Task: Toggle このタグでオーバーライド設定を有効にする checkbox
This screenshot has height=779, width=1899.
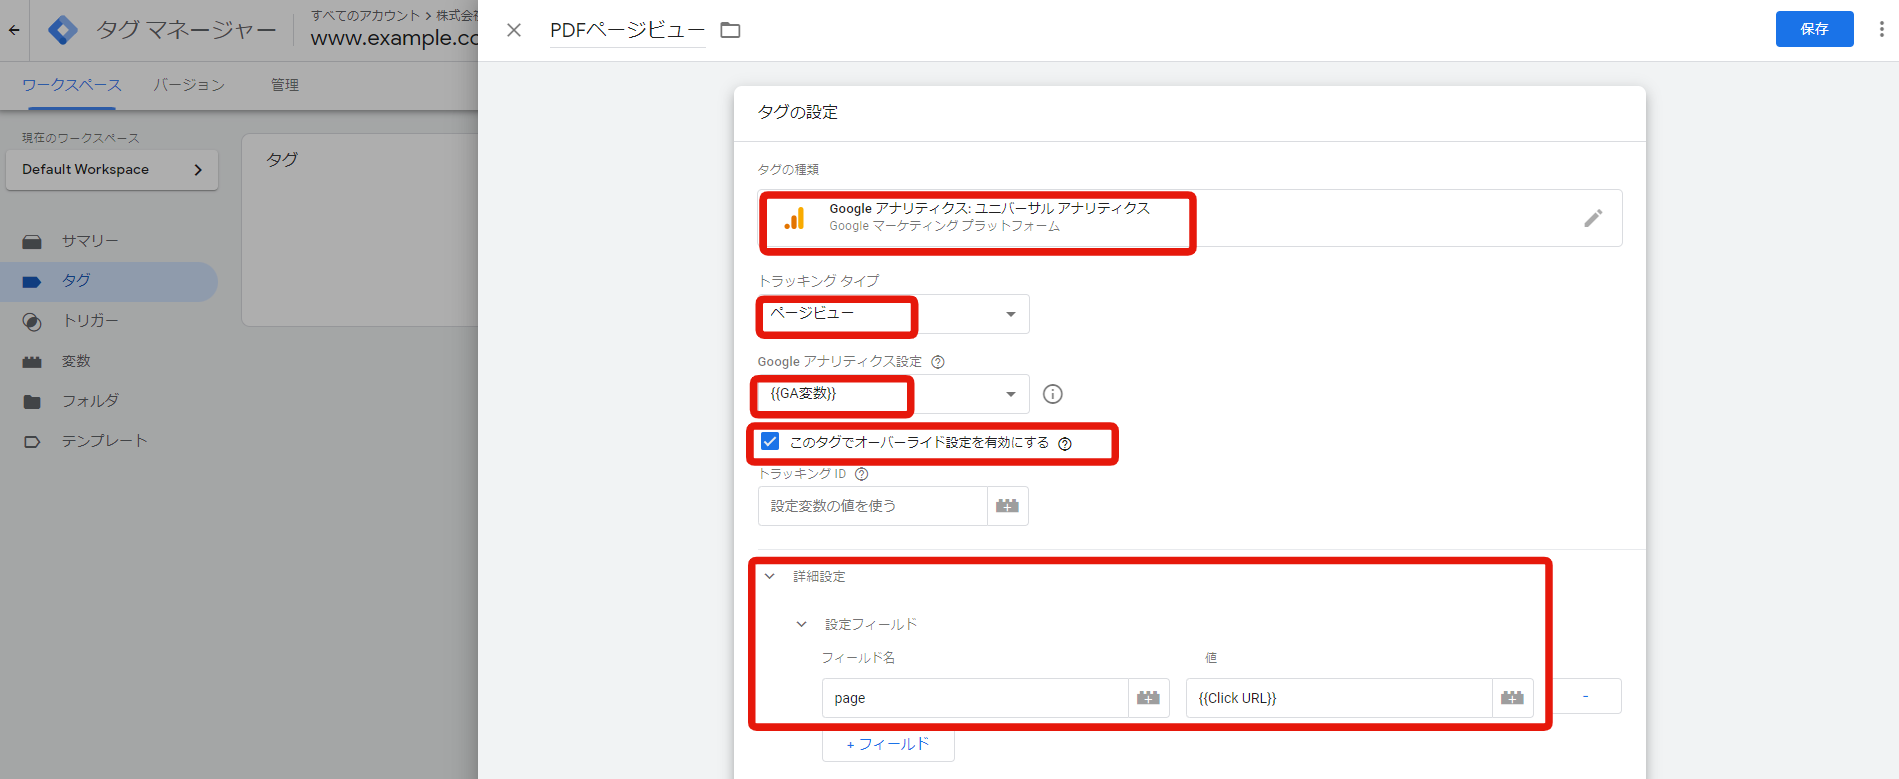Action: tap(770, 441)
